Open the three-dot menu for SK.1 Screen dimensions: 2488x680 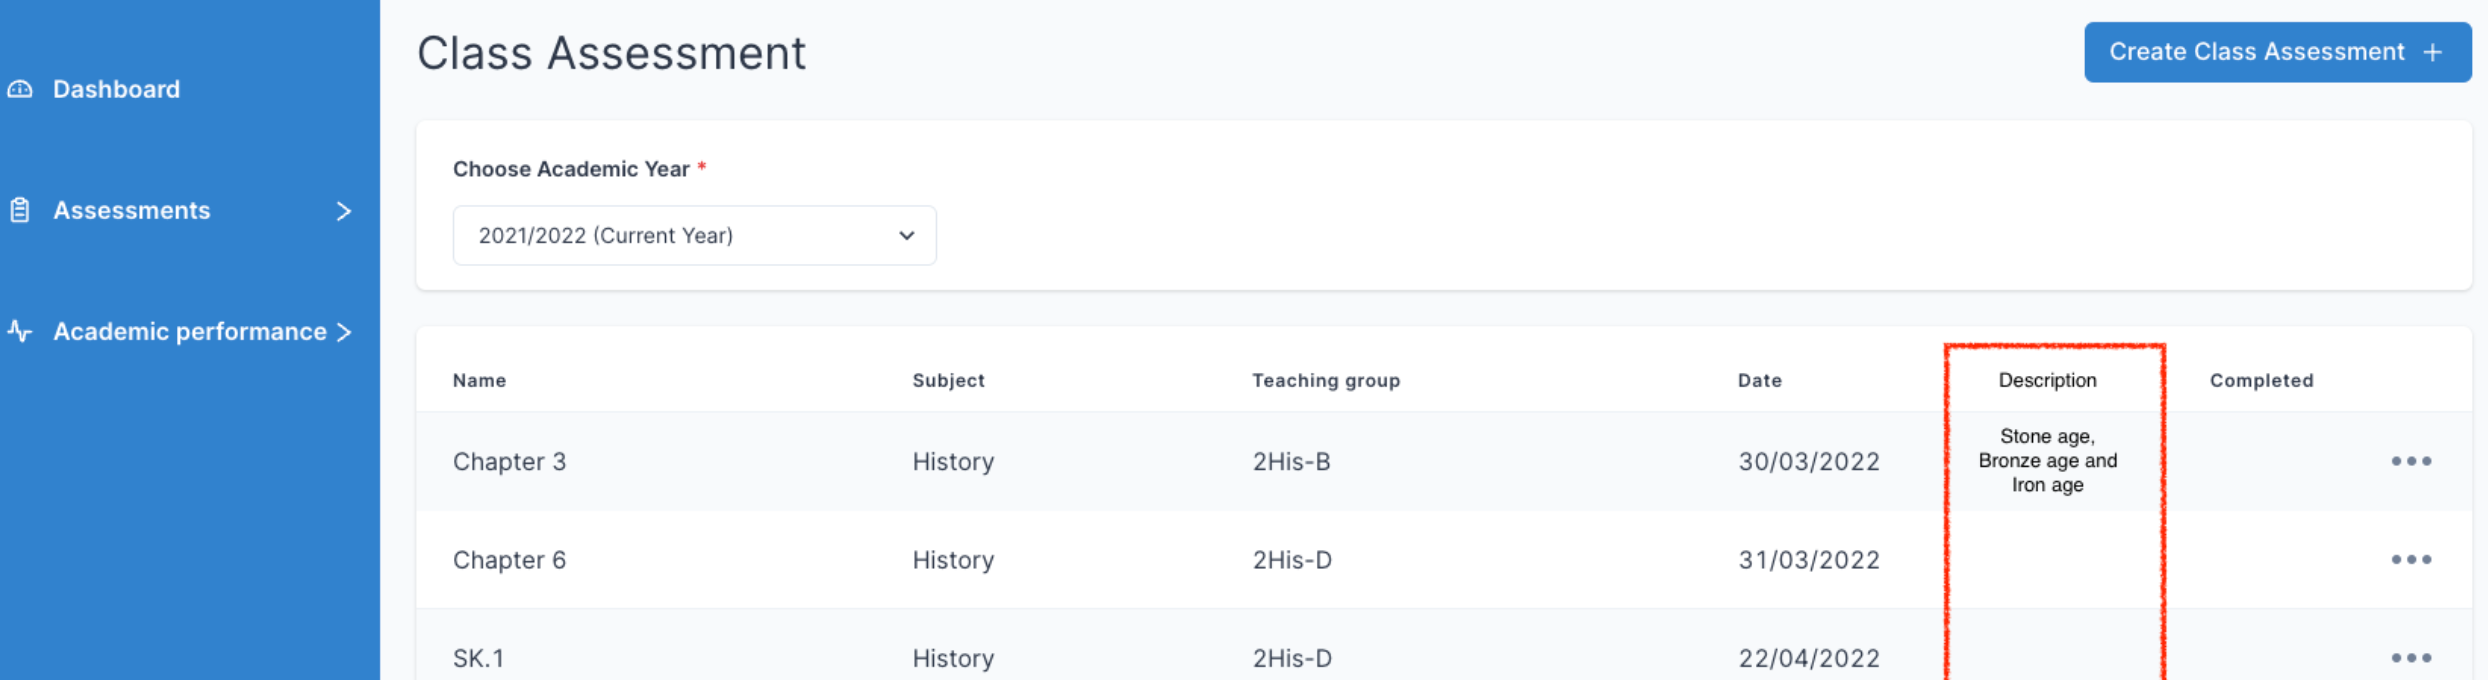[x=2411, y=657]
